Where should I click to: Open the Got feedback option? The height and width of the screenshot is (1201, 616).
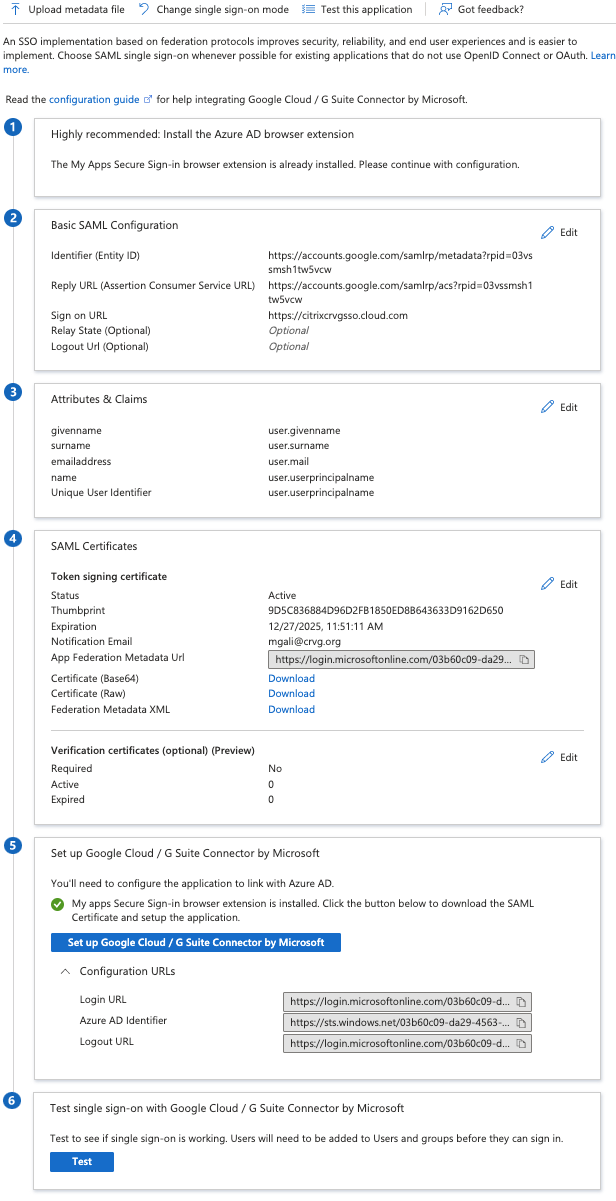coord(480,9)
